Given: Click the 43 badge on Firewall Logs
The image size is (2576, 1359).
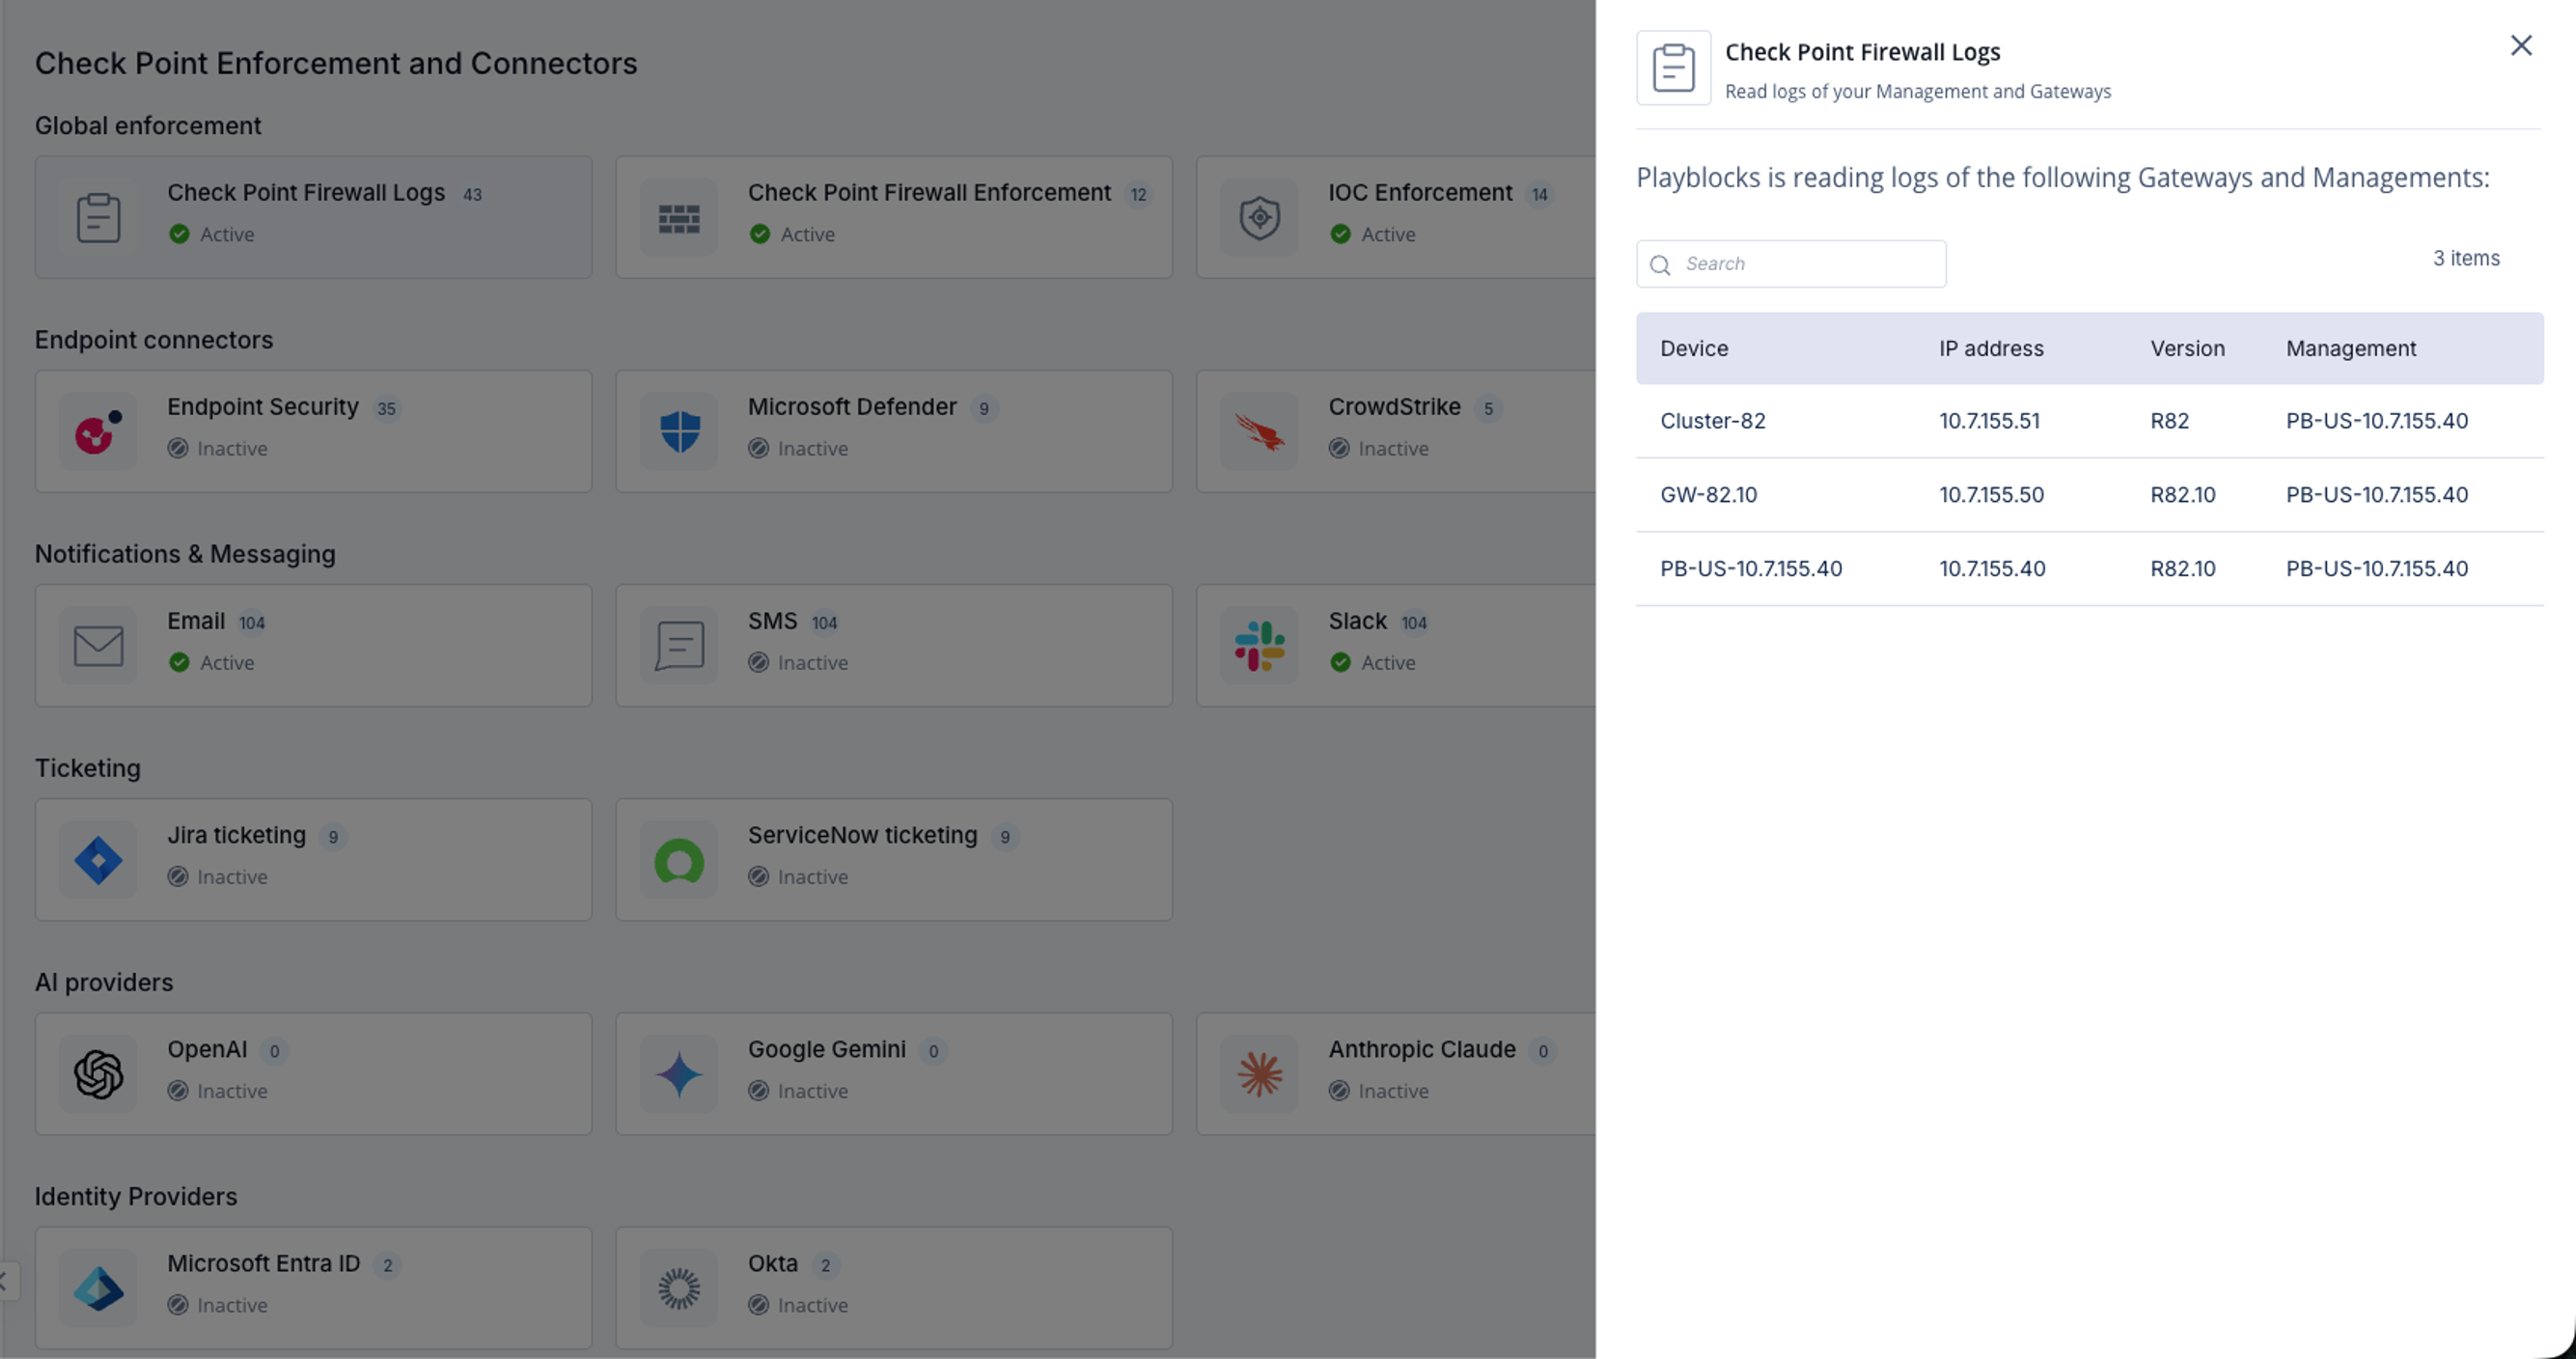Looking at the screenshot, I should [472, 195].
